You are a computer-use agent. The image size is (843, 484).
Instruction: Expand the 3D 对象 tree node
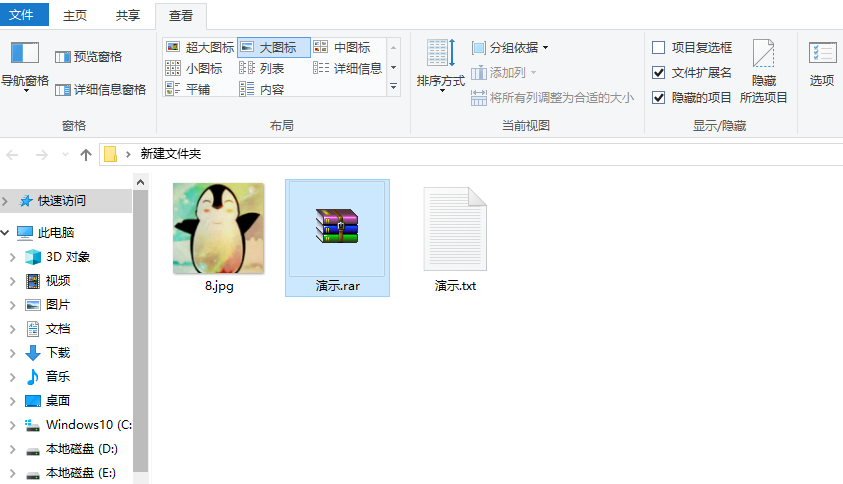tap(11, 257)
